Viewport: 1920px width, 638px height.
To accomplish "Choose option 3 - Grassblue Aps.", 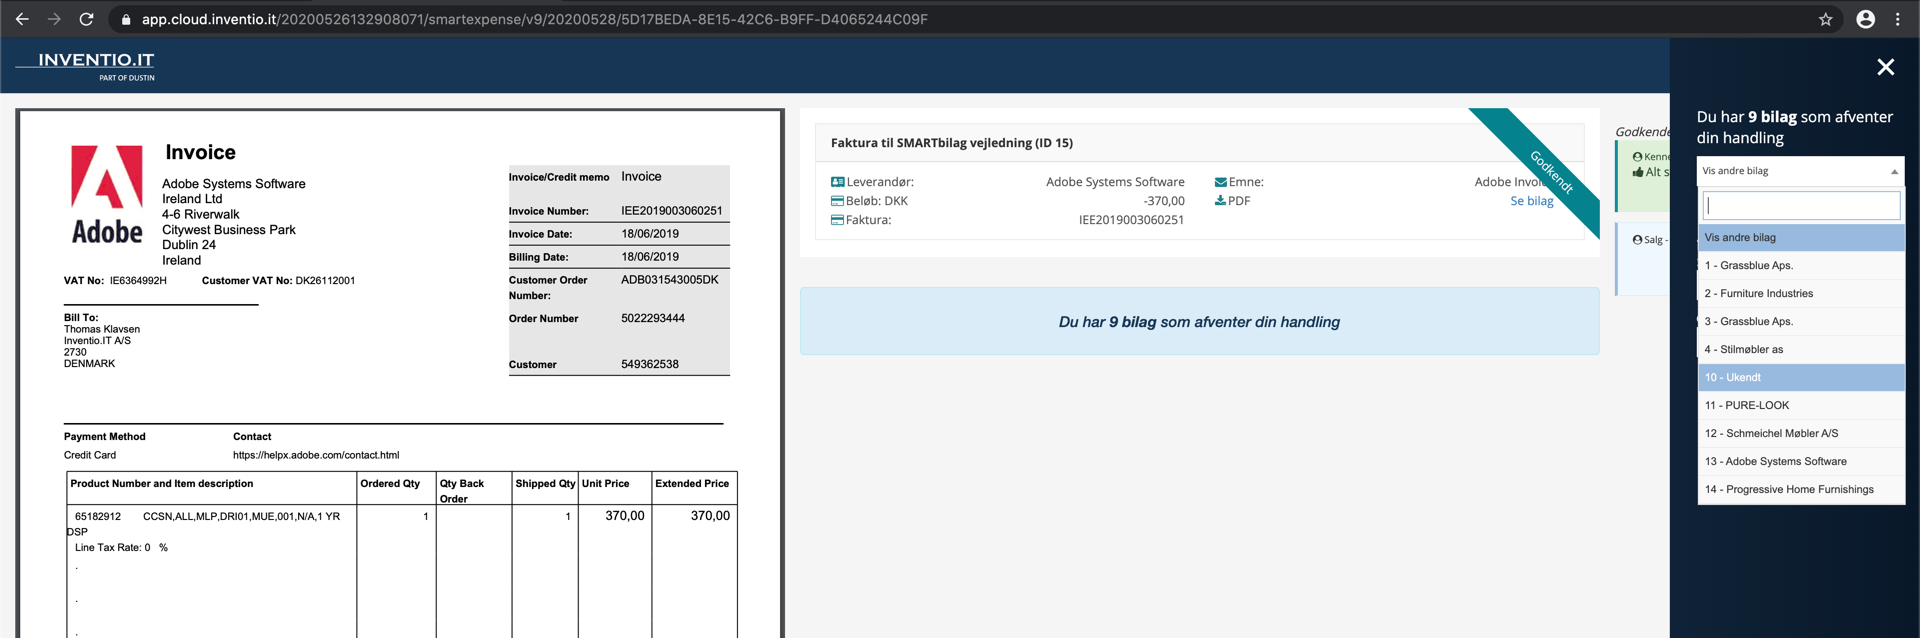I will [x=1801, y=322].
